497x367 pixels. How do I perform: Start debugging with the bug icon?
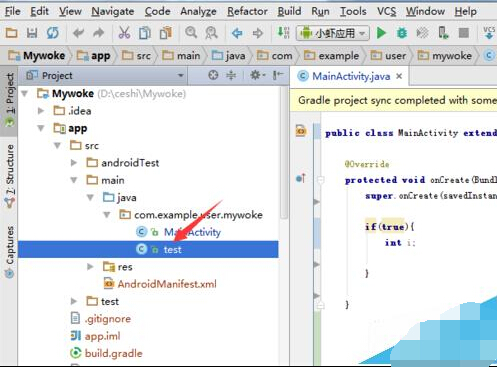(x=402, y=33)
